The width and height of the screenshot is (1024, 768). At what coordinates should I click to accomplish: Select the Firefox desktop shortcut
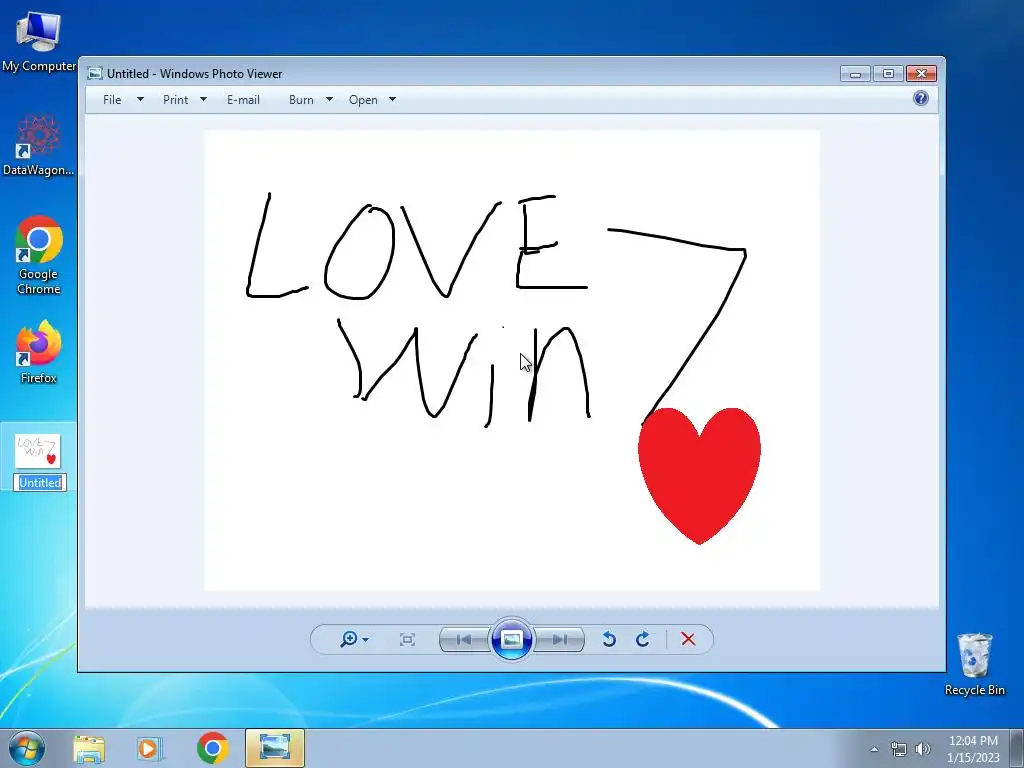pyautogui.click(x=39, y=351)
